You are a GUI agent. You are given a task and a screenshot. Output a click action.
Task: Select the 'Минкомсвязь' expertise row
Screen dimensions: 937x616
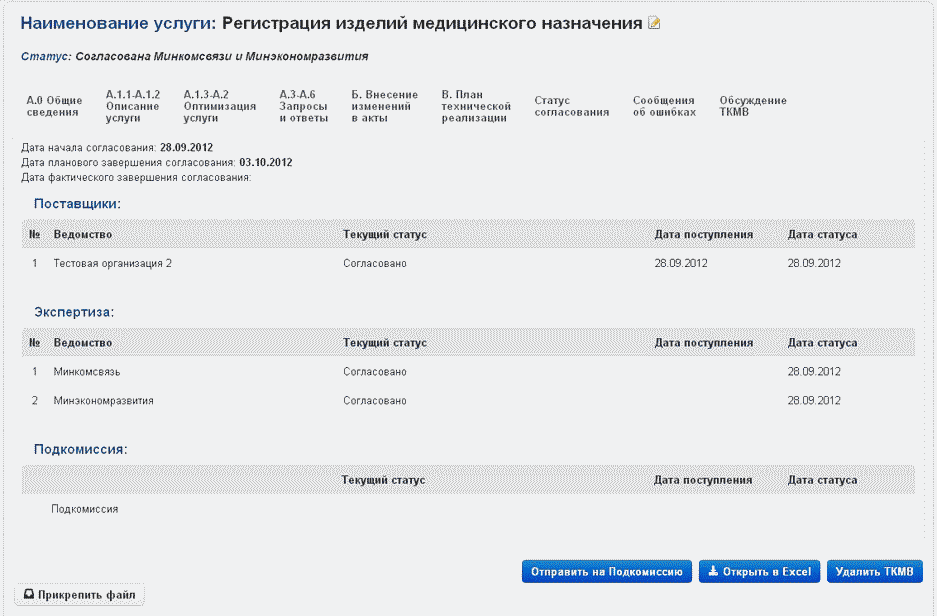[87, 372]
